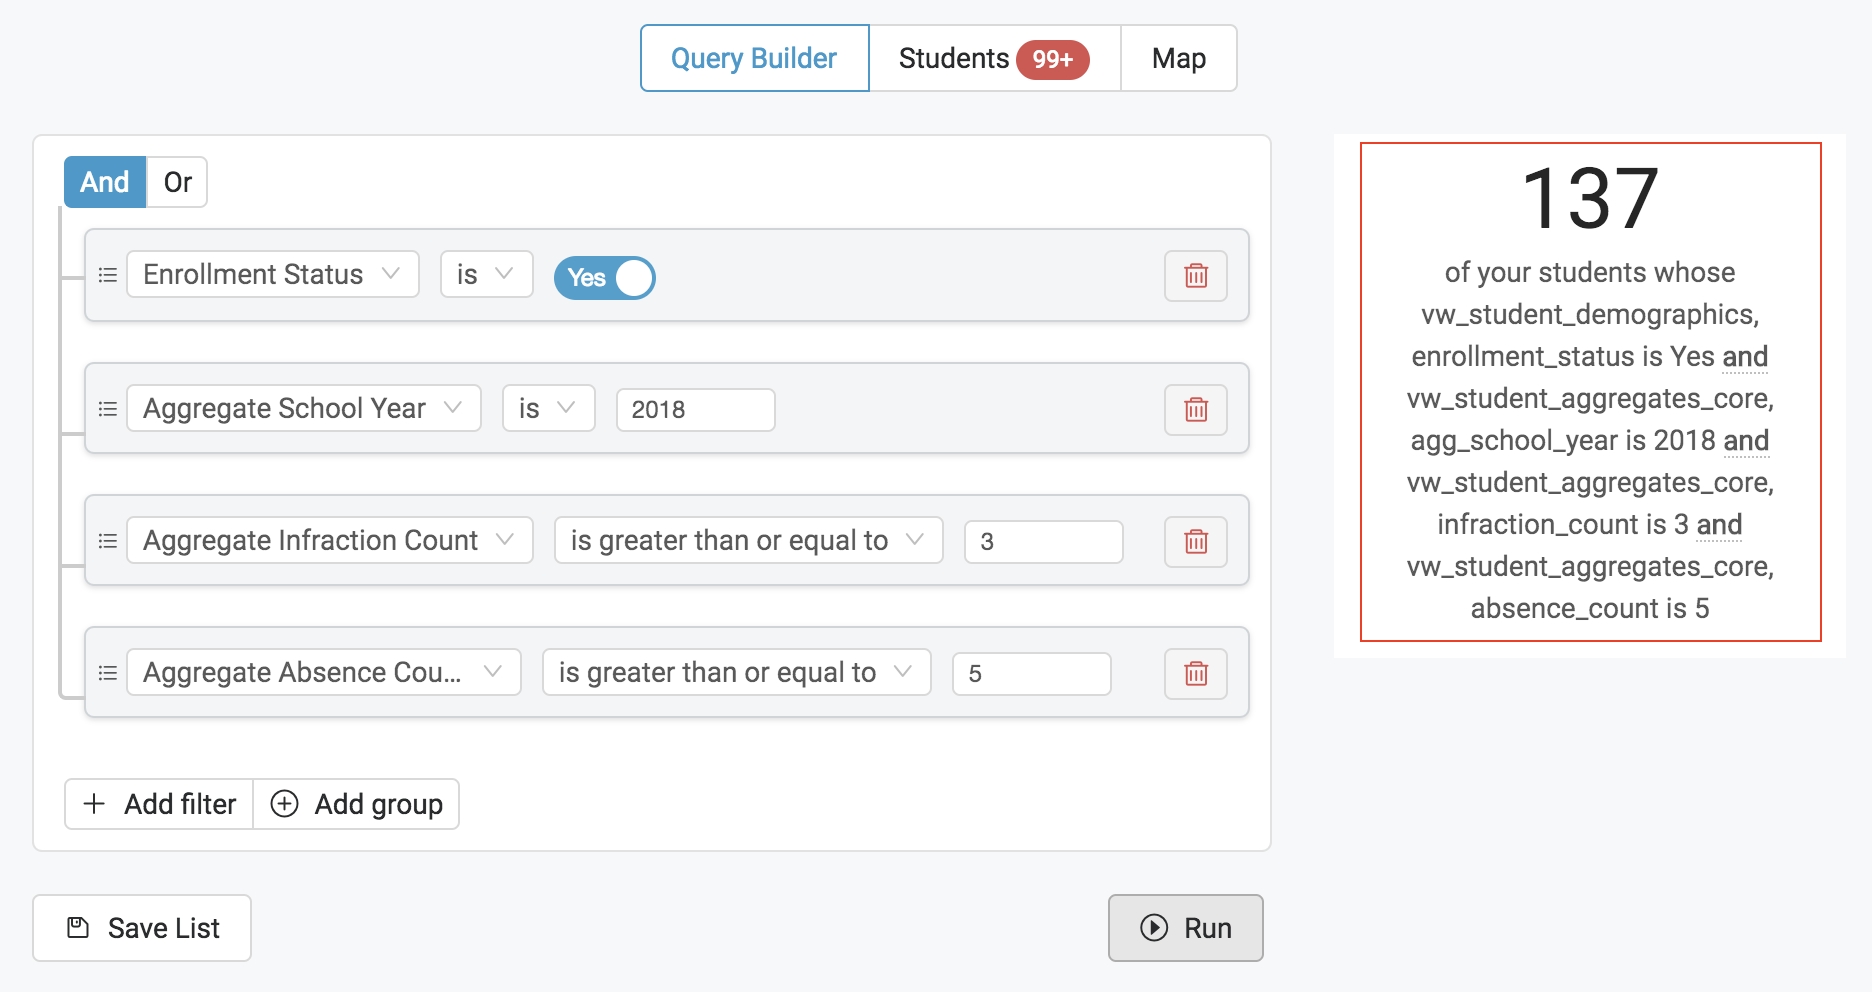Open the Aggregate Infraction Count operator dropdown

[749, 540]
